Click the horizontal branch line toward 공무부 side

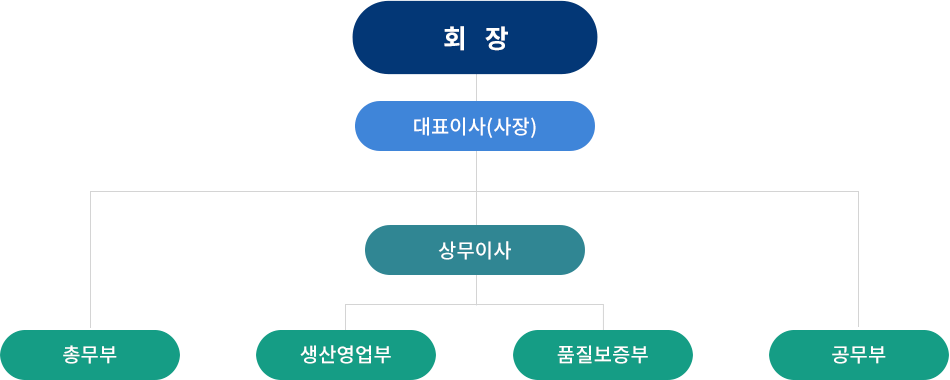[x=668, y=192]
